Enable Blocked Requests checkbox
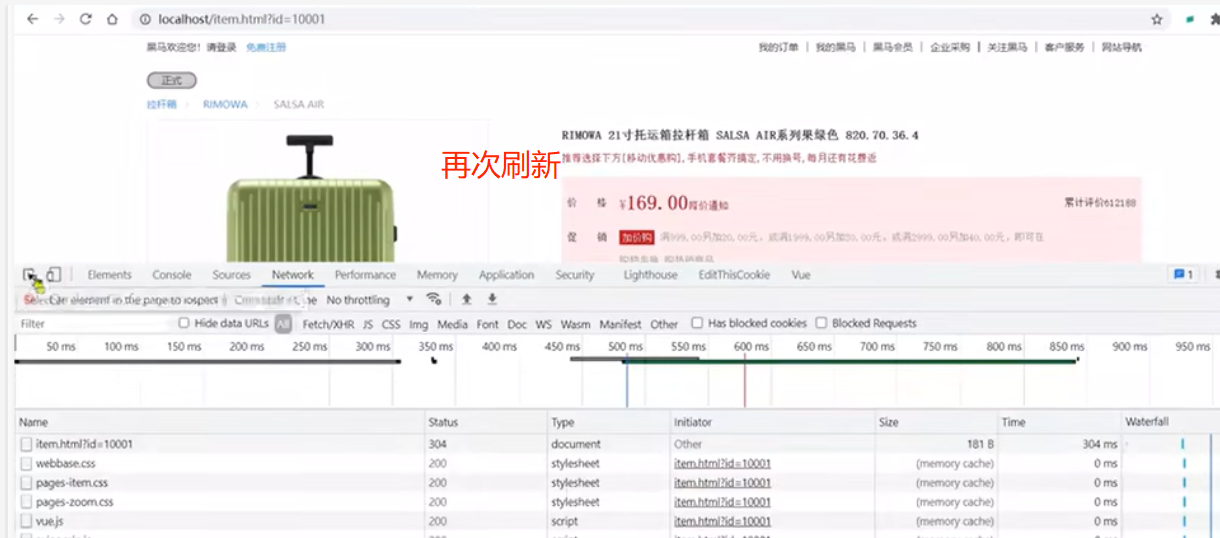Image resolution: width=1220 pixels, height=538 pixels. (821, 323)
